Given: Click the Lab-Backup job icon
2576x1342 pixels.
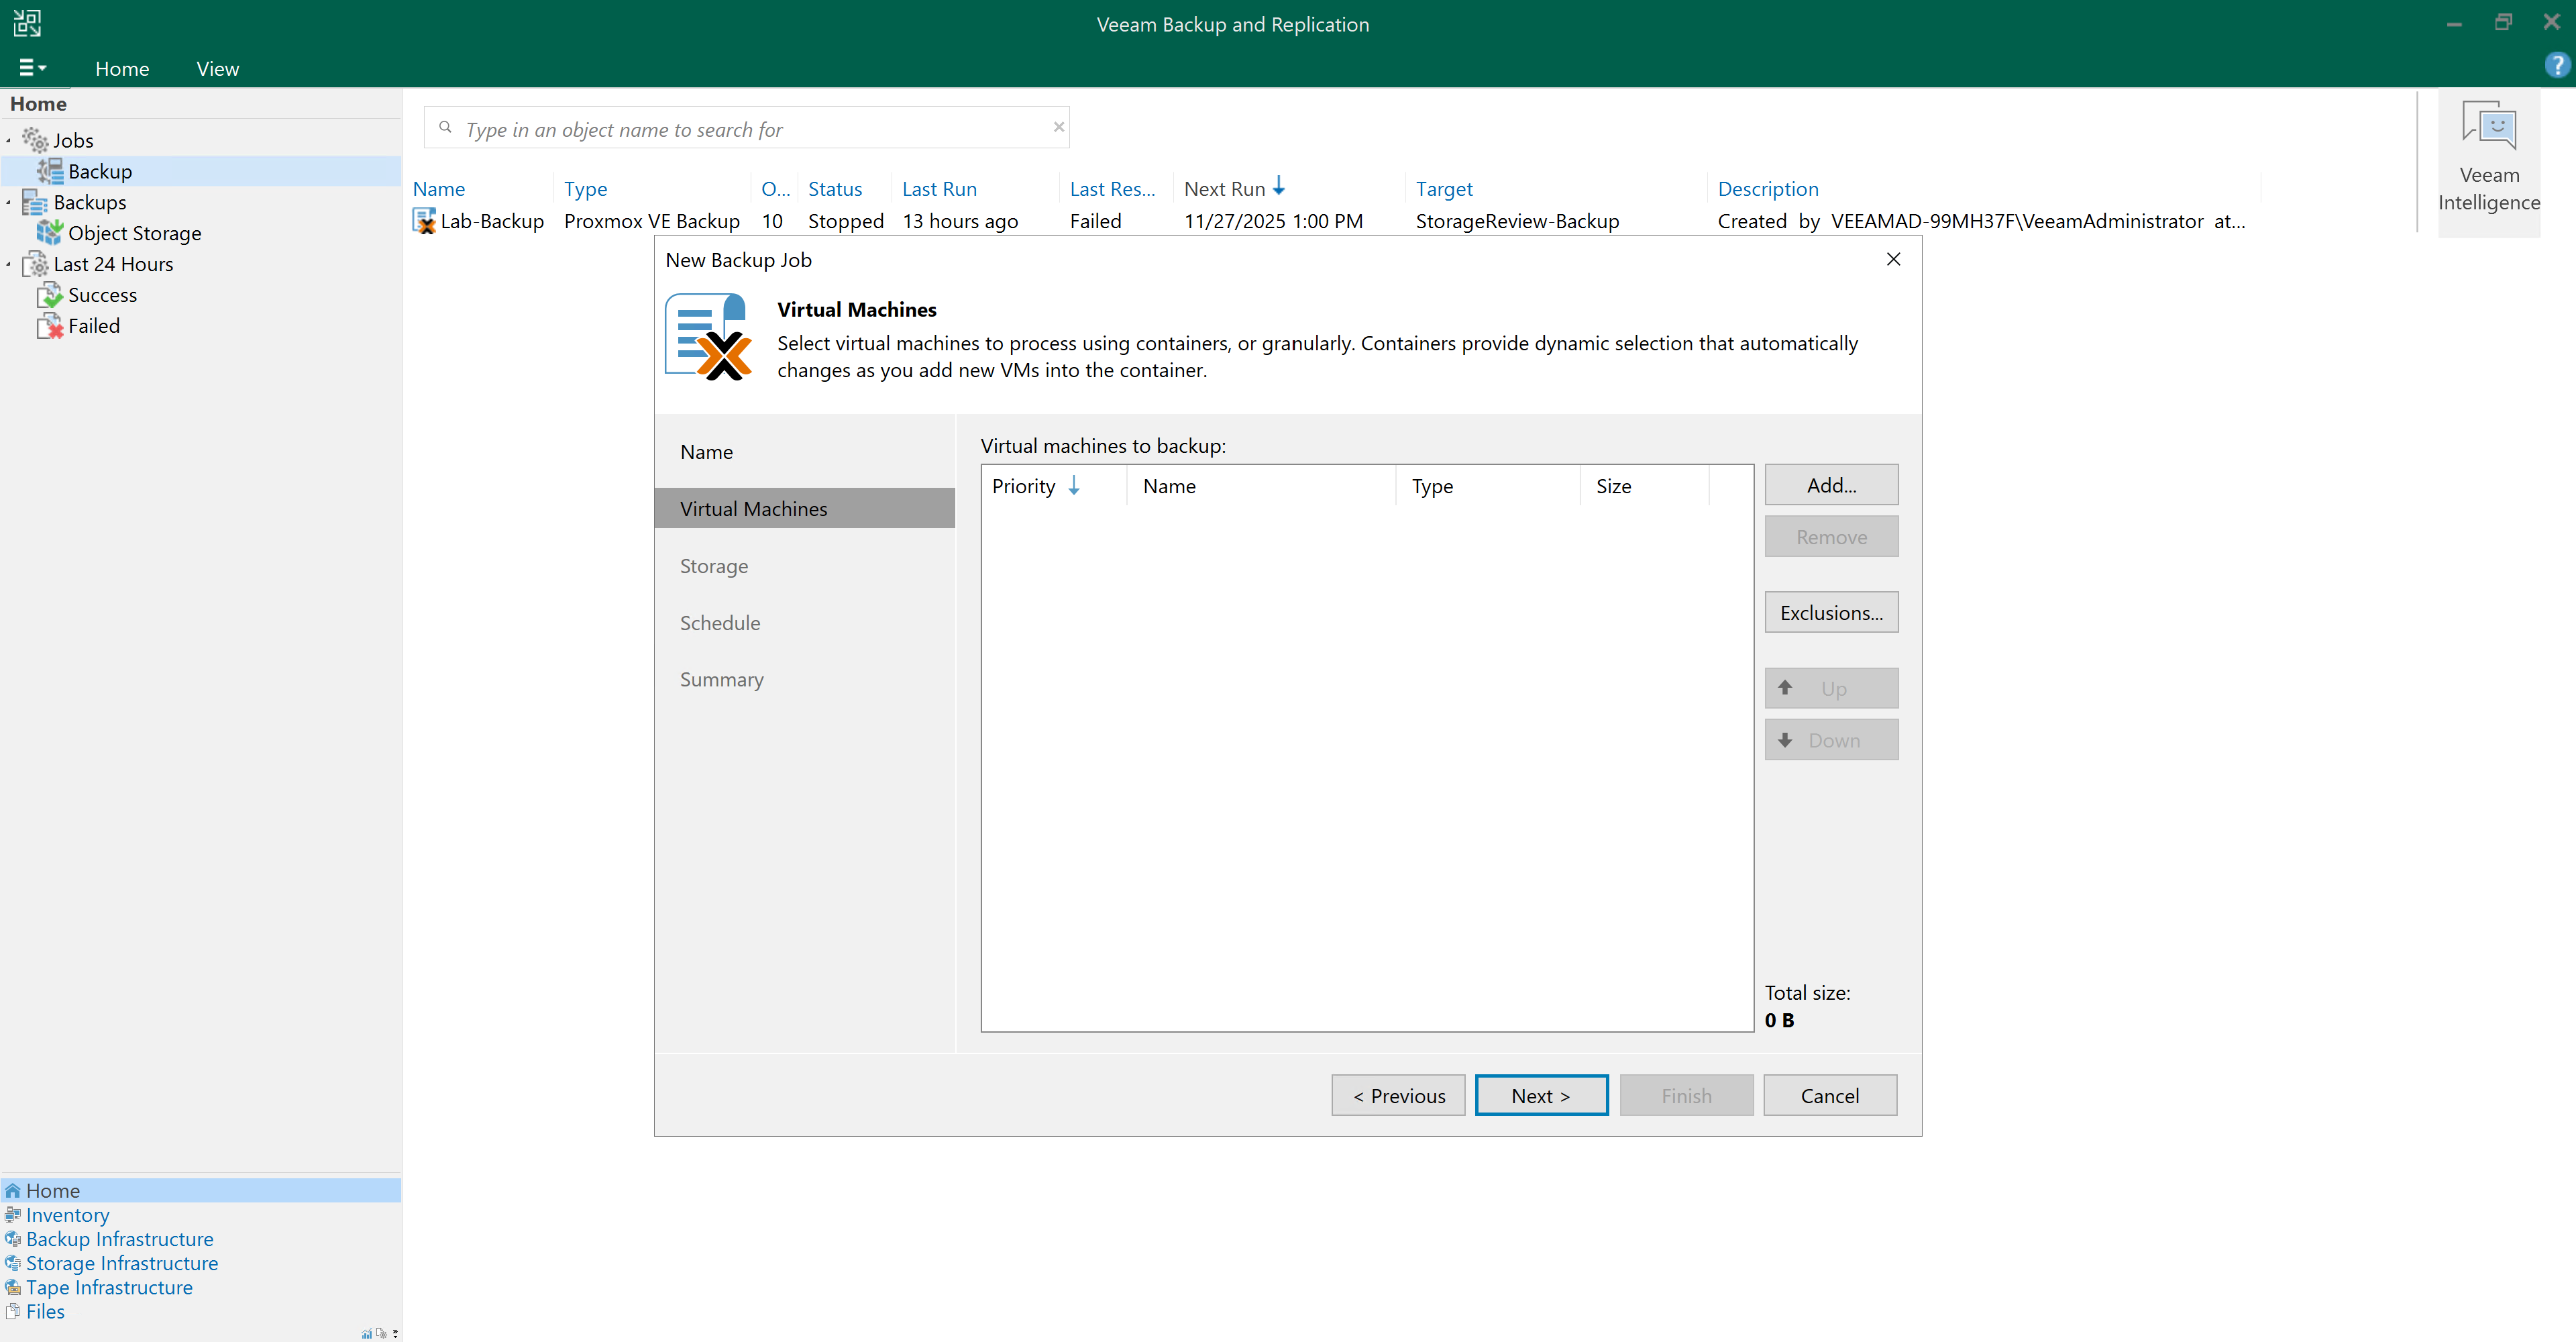Looking at the screenshot, I should (424, 221).
